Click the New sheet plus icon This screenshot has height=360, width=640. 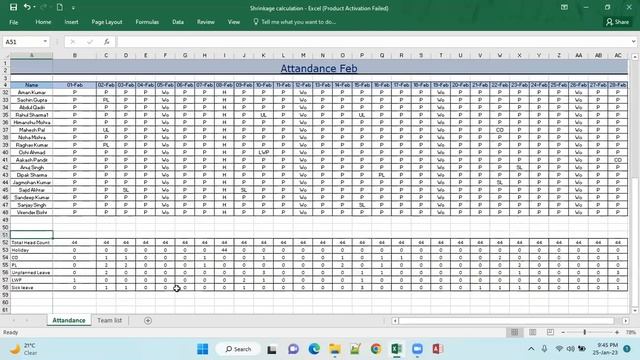click(x=148, y=321)
